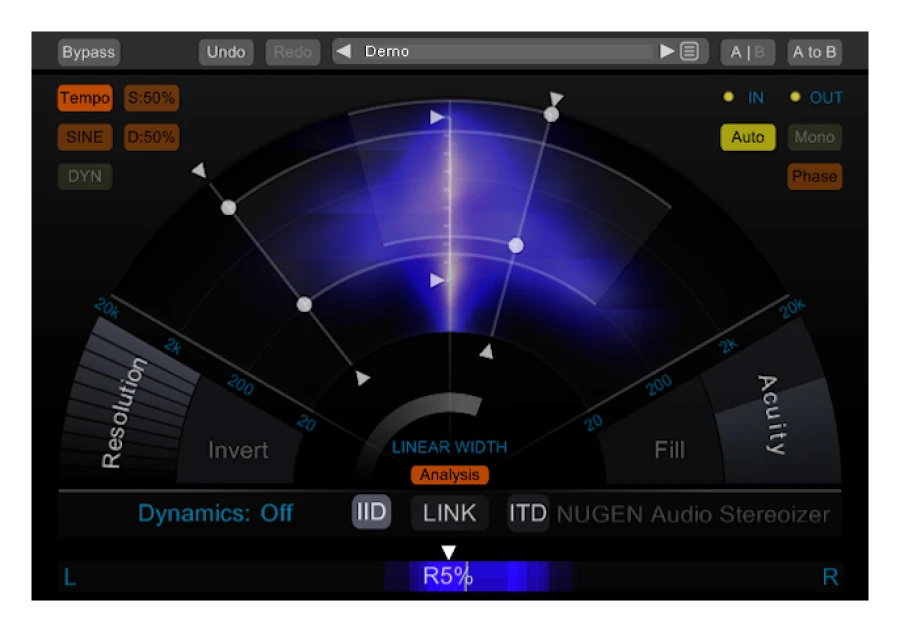Click the upper center band arrow handle
The image size is (900, 632).
click(437, 118)
